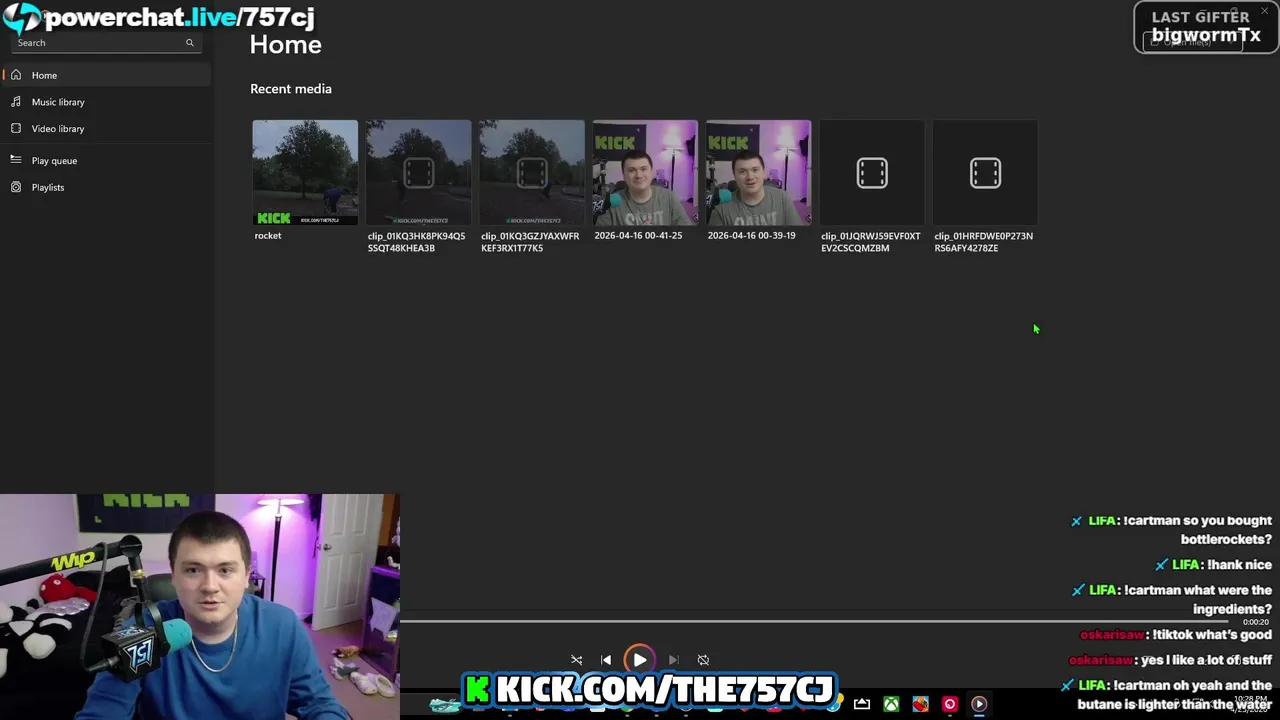
Task: Click the 'Recent media' heading
Action: click(291, 89)
